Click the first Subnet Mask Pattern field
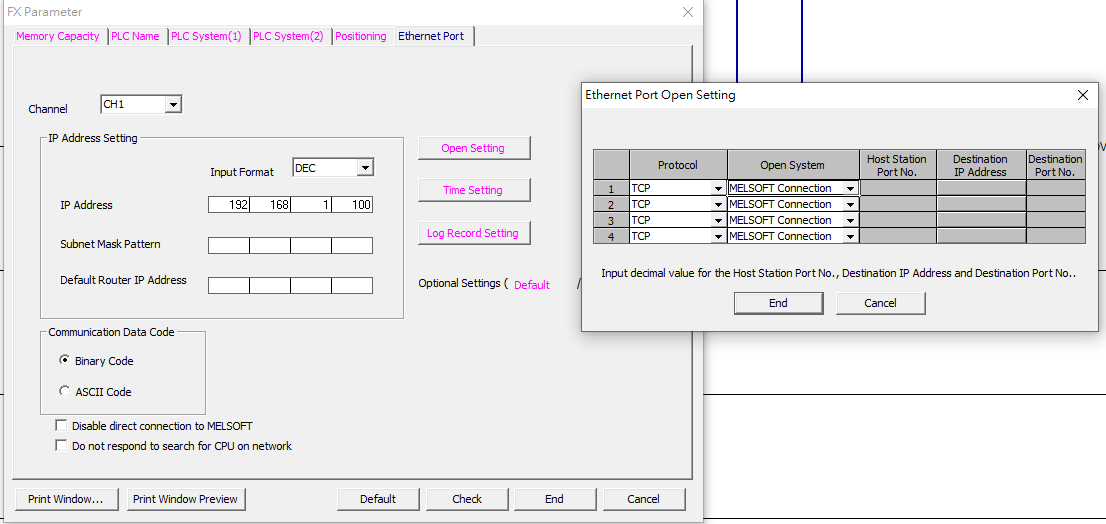The height and width of the screenshot is (524, 1106). click(228, 245)
